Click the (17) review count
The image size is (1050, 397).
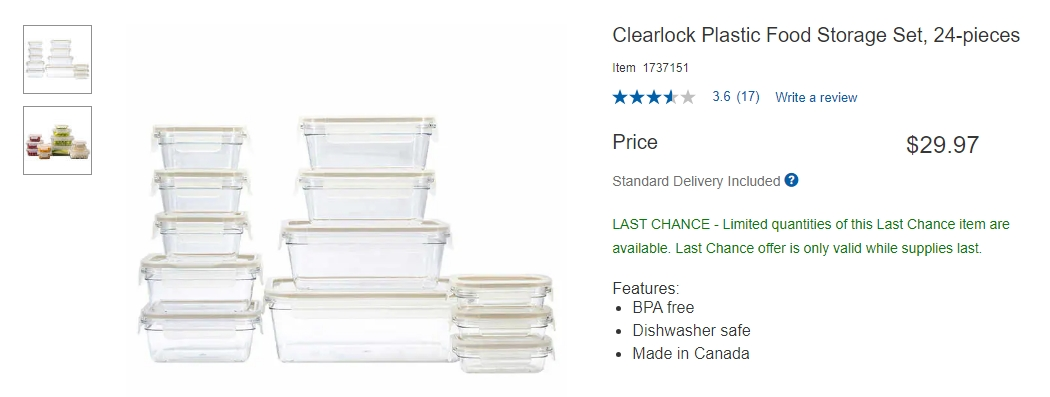(748, 96)
